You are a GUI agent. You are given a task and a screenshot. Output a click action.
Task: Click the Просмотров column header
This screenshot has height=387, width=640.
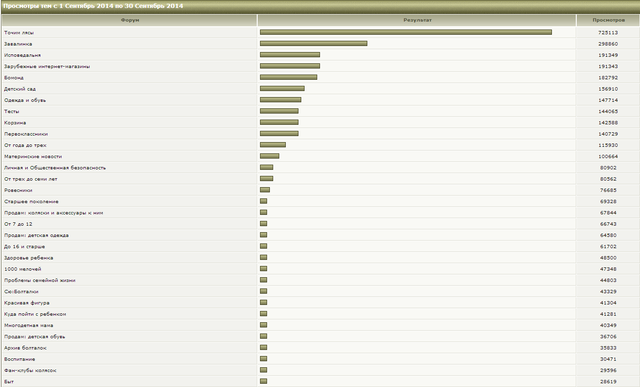tap(608, 20)
